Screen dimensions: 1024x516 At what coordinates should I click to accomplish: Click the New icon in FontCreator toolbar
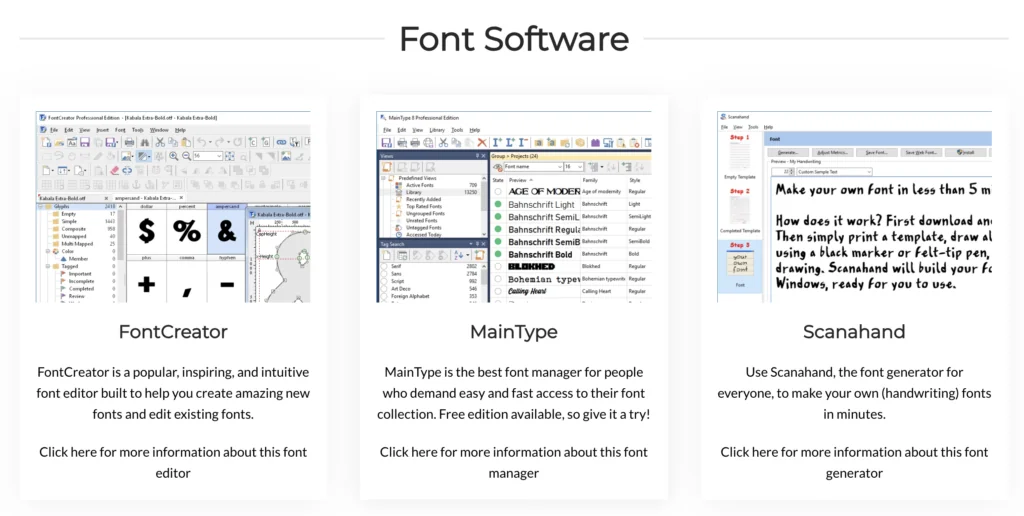[46, 142]
